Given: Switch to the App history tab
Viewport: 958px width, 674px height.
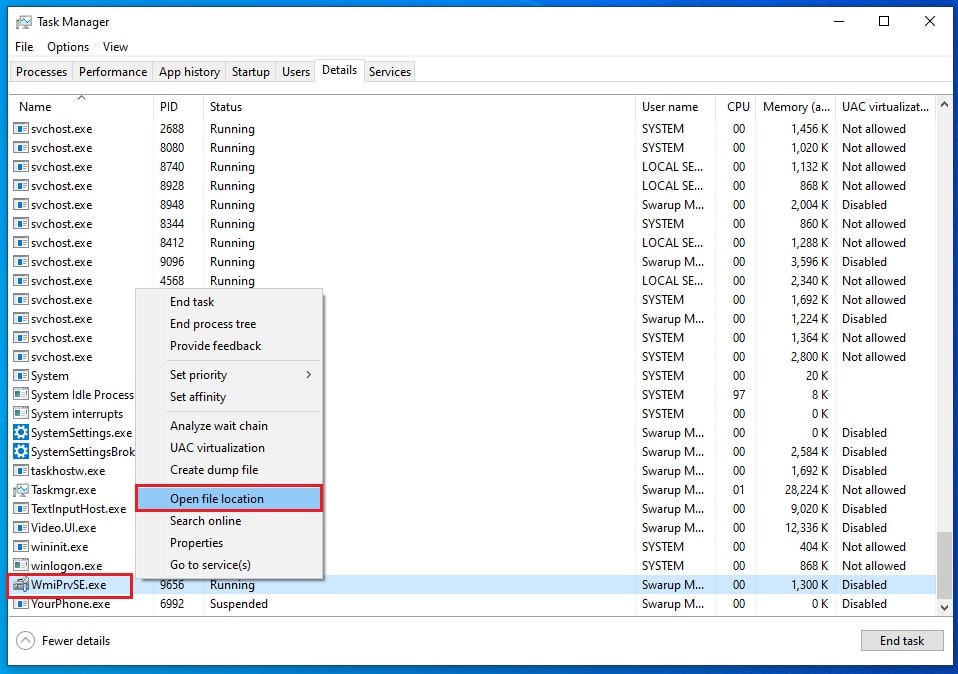Looking at the screenshot, I should pyautogui.click(x=189, y=71).
